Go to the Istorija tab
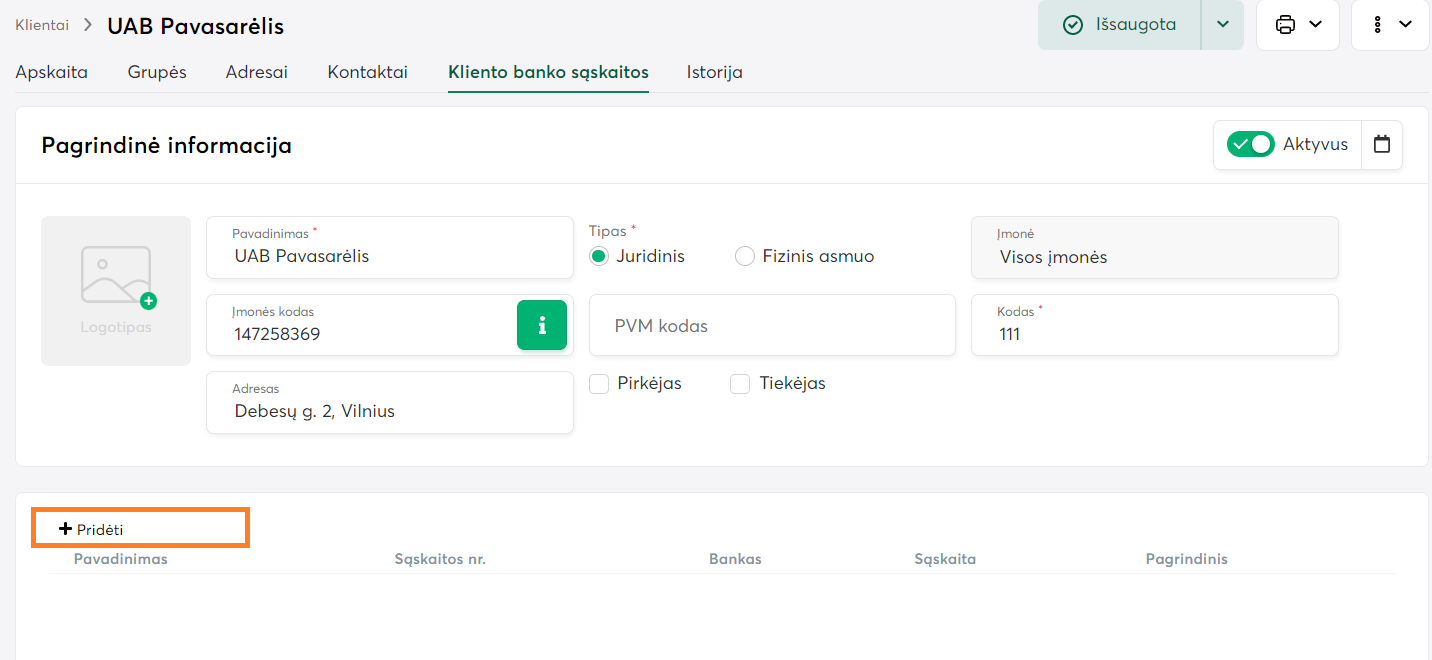Viewport: 1432px width, 660px height. [x=714, y=72]
